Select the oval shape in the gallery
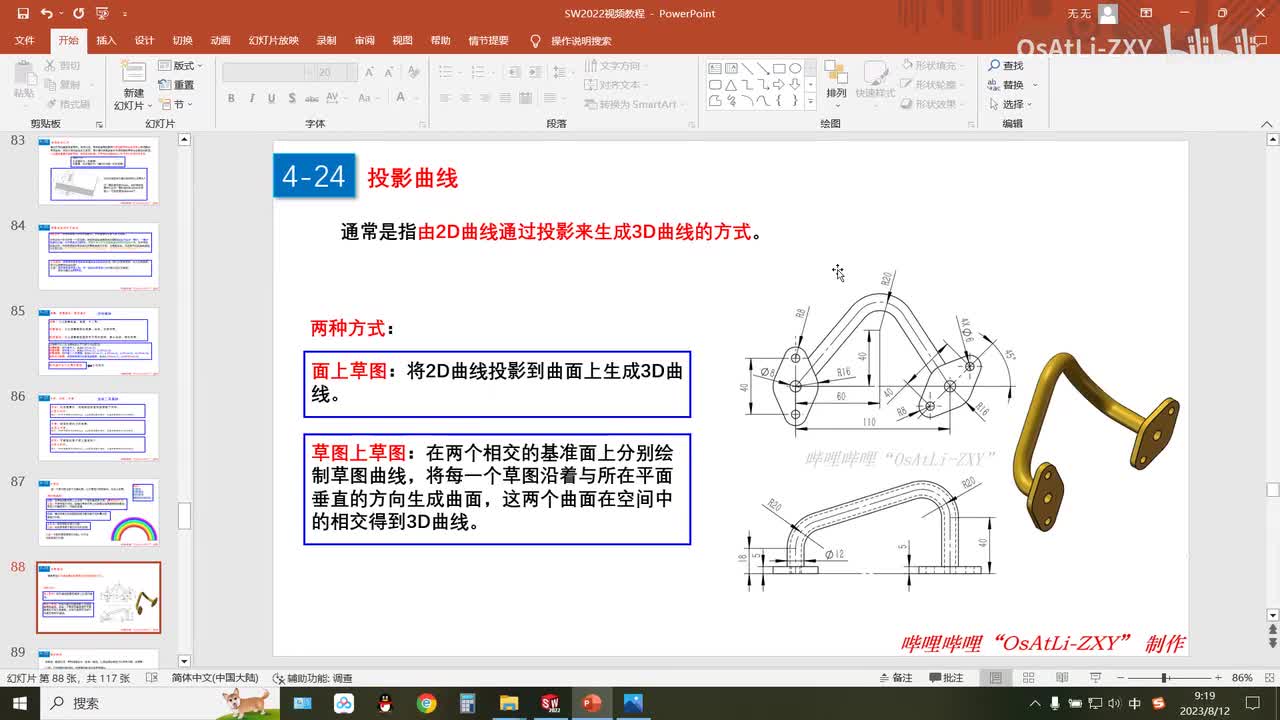Screen dimensions: 1280x720 (x=795, y=69)
